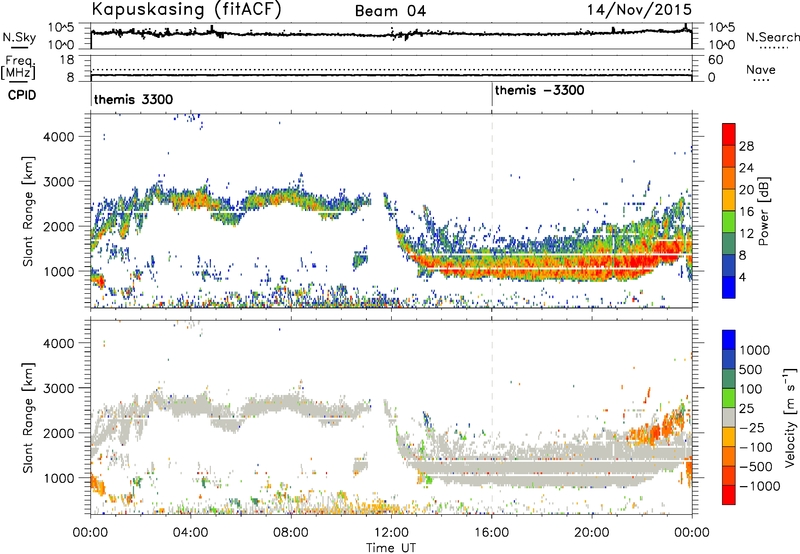Click the "3000" tick on velocity panel axis
This screenshot has height=554, width=800.
point(58,388)
